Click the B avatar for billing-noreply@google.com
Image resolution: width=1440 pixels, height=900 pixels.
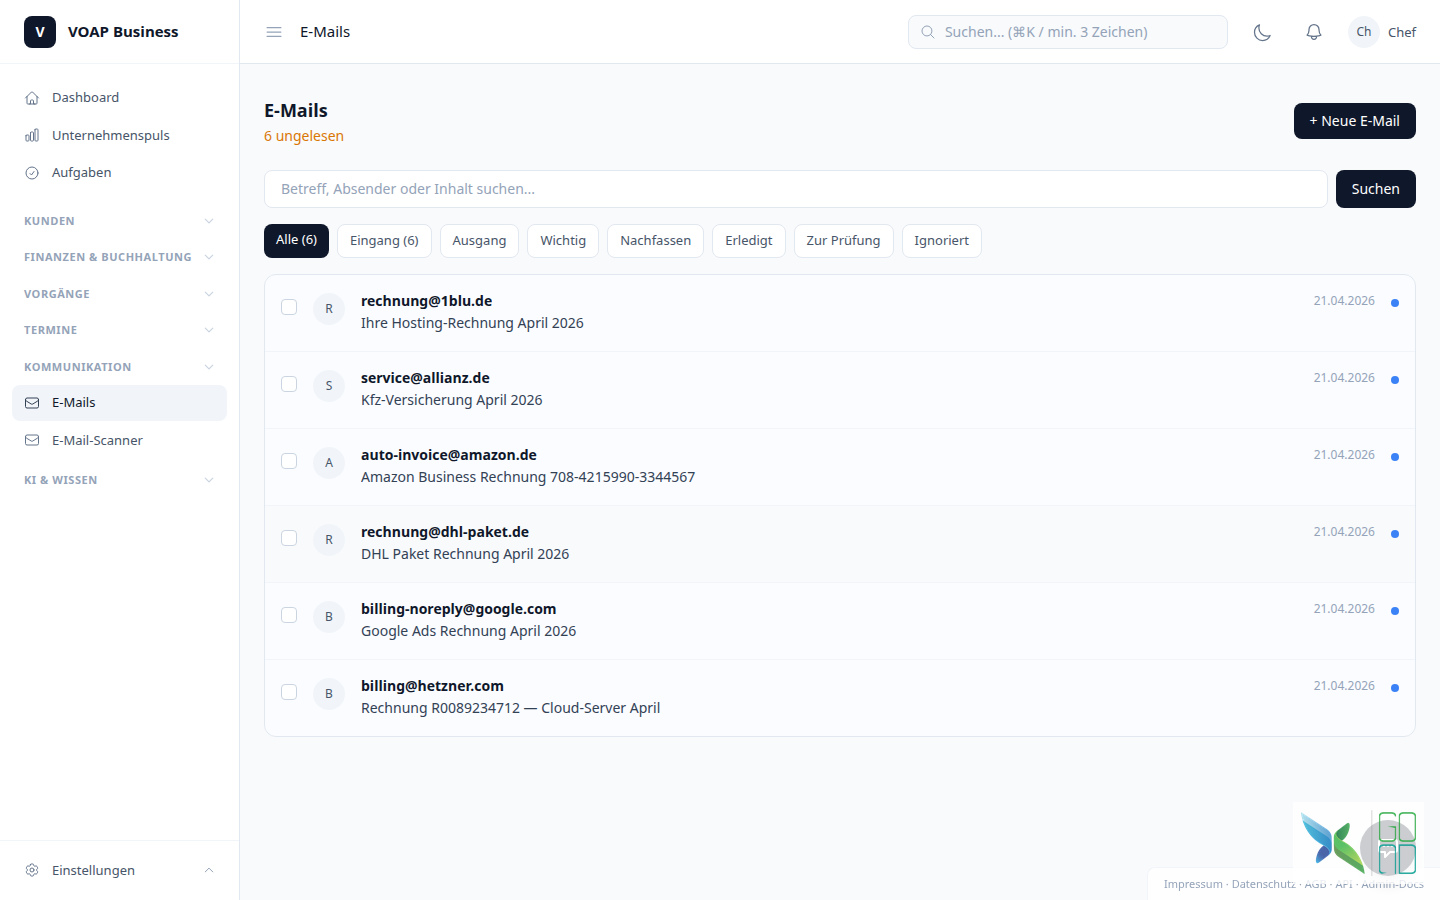pyautogui.click(x=329, y=617)
